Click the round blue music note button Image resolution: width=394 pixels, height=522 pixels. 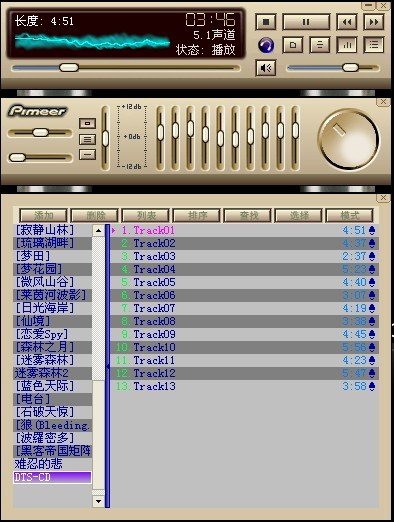point(266,45)
